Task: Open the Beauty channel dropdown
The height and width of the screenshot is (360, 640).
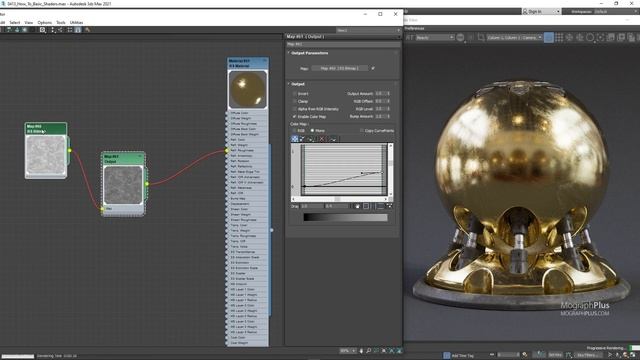Action: [435, 38]
